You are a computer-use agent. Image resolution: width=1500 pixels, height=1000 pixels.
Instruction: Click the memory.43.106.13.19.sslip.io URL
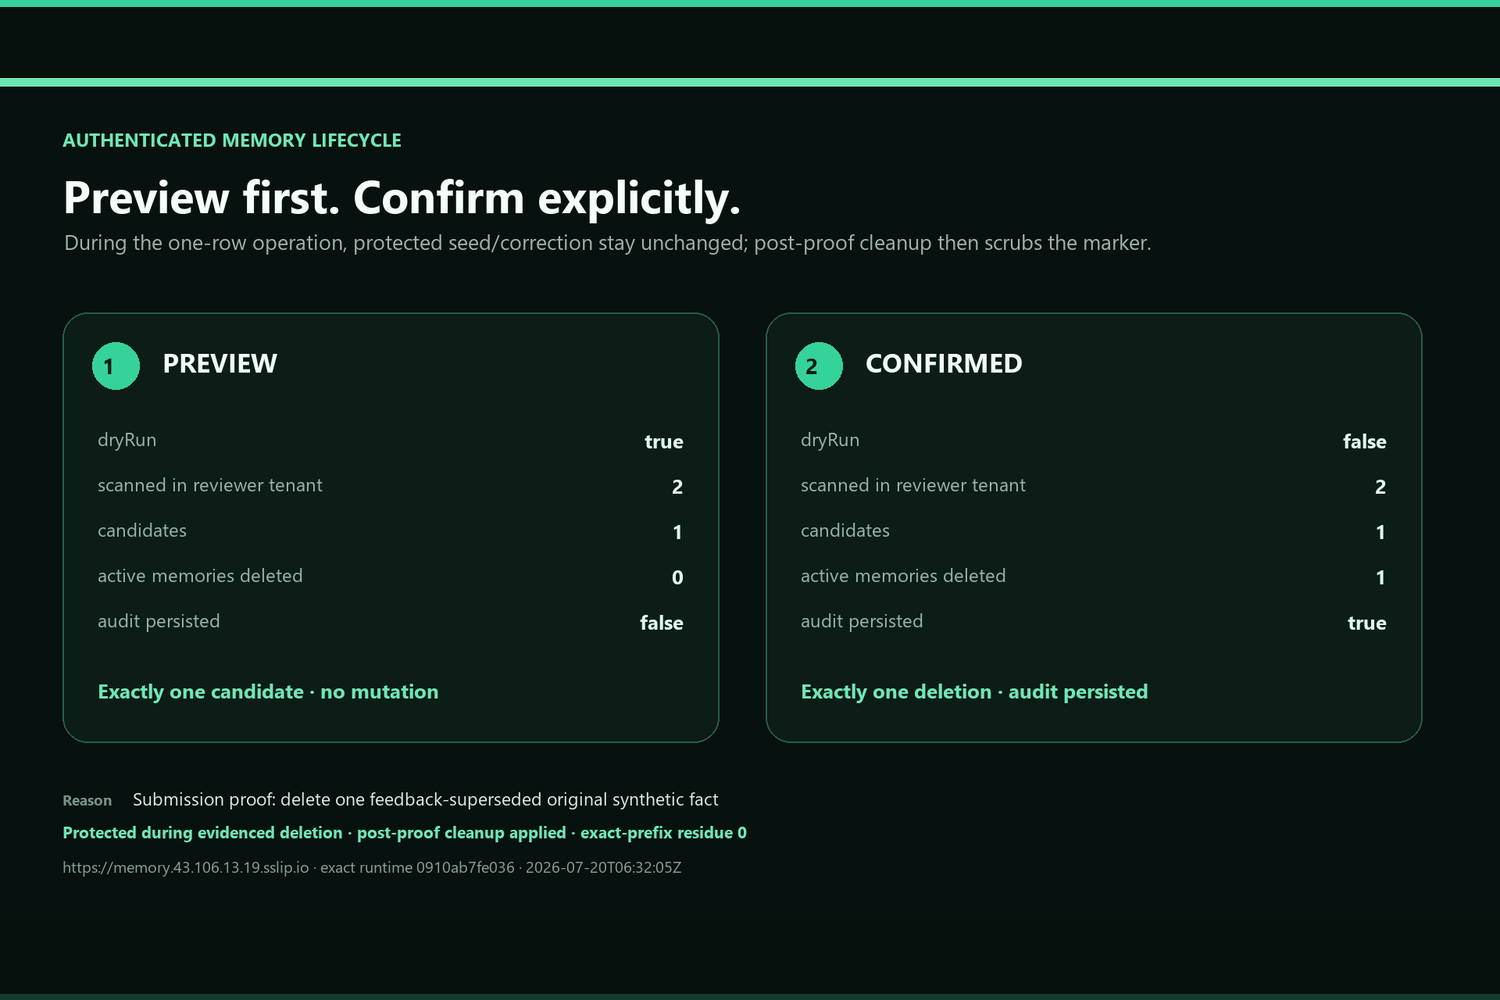click(186, 867)
